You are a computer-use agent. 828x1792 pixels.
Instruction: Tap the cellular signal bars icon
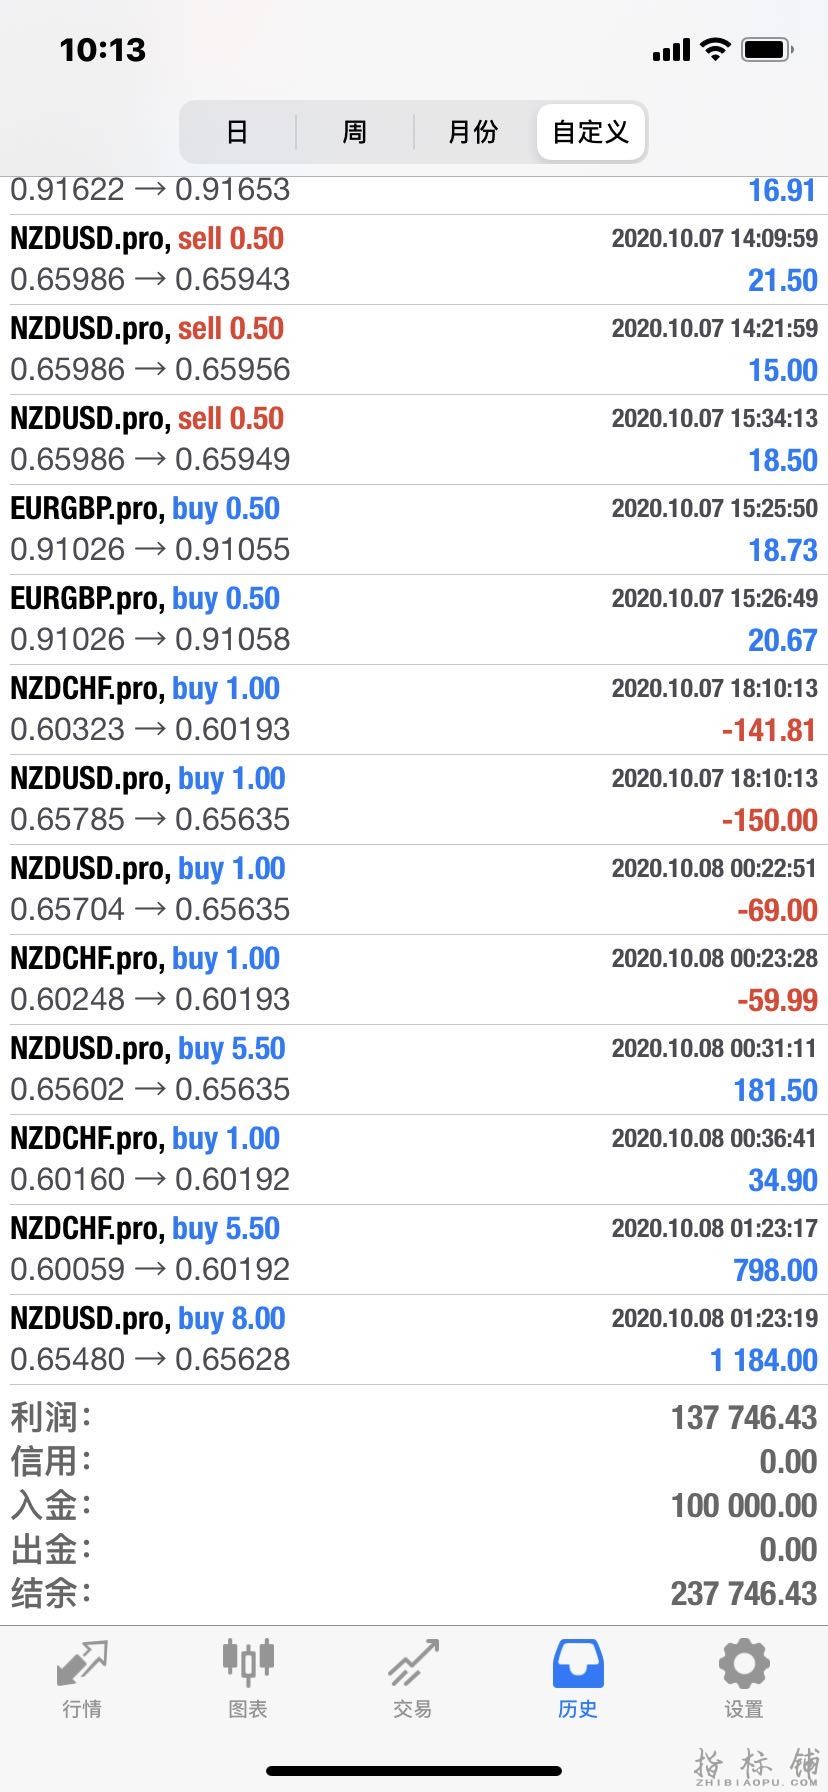tap(671, 50)
